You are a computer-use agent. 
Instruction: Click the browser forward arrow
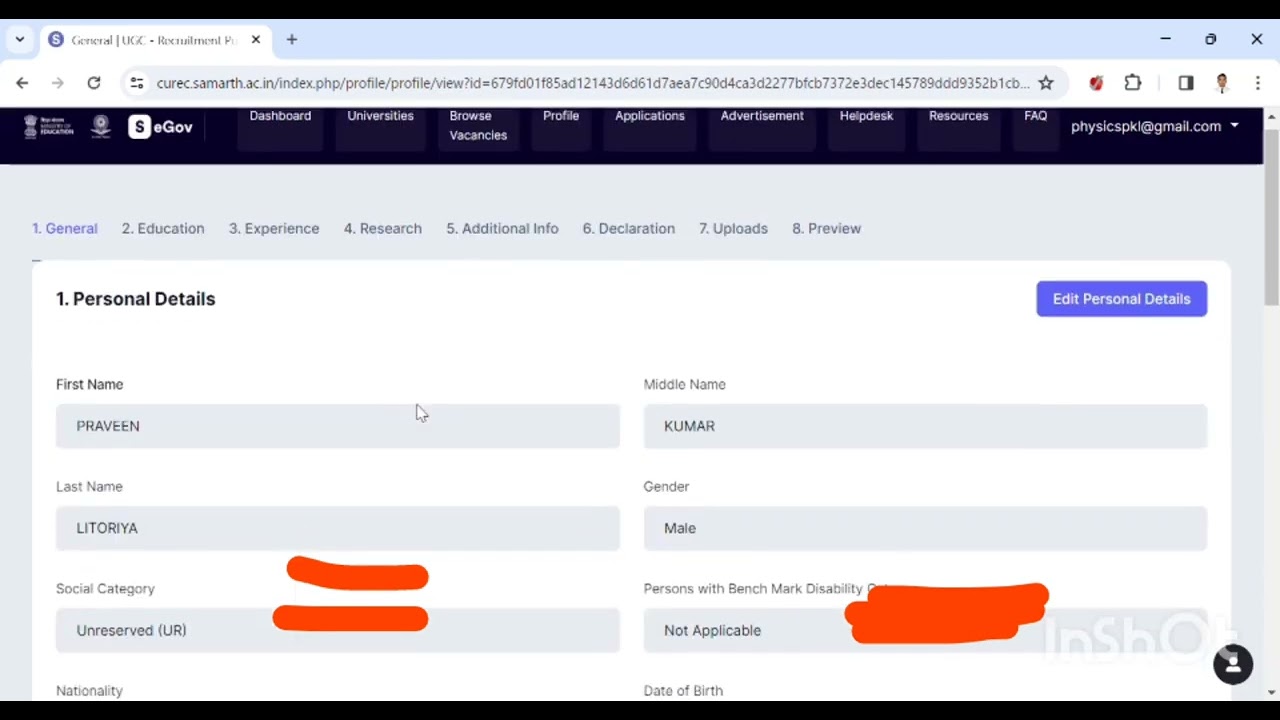(x=57, y=83)
